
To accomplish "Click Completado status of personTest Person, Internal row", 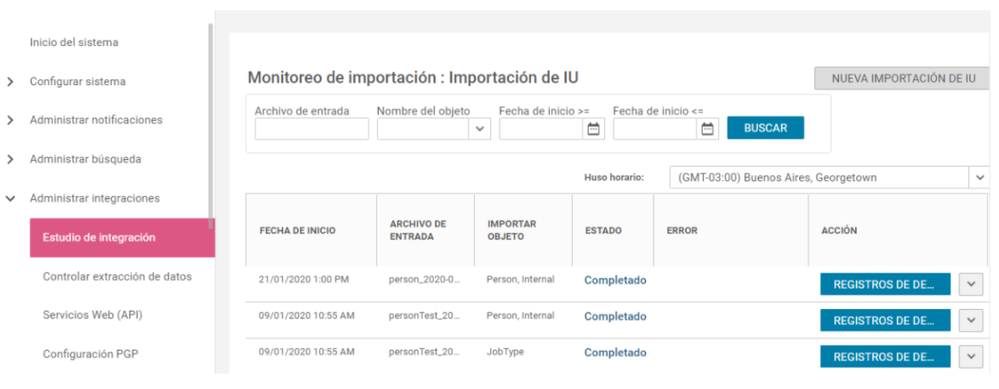I will coord(615,316).
